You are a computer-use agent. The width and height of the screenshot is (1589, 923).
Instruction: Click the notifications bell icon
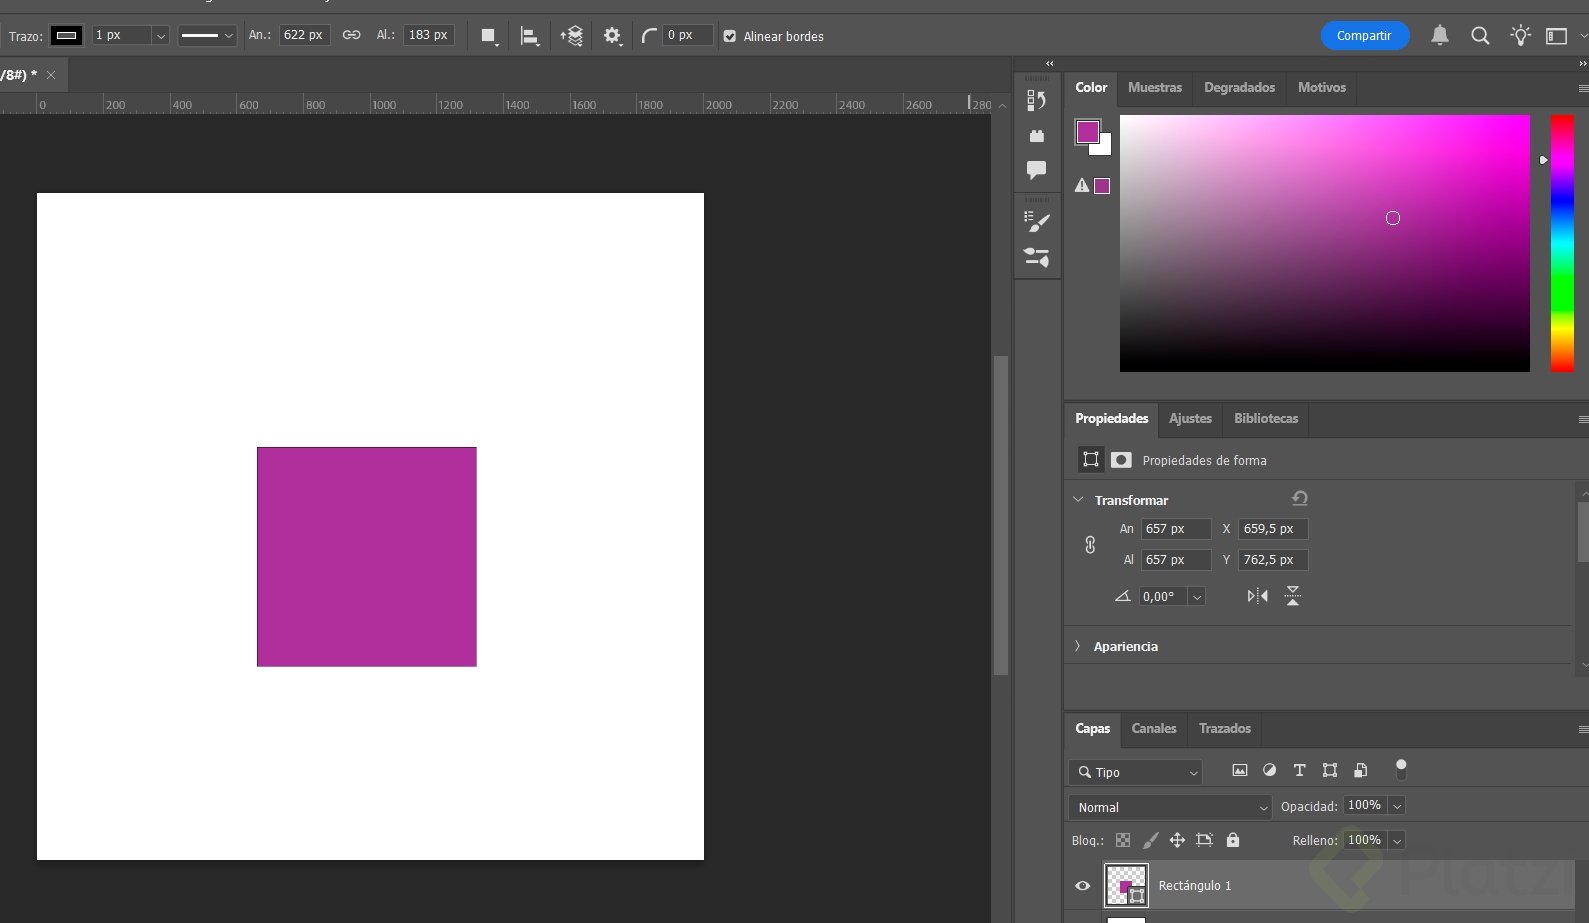[1439, 36]
